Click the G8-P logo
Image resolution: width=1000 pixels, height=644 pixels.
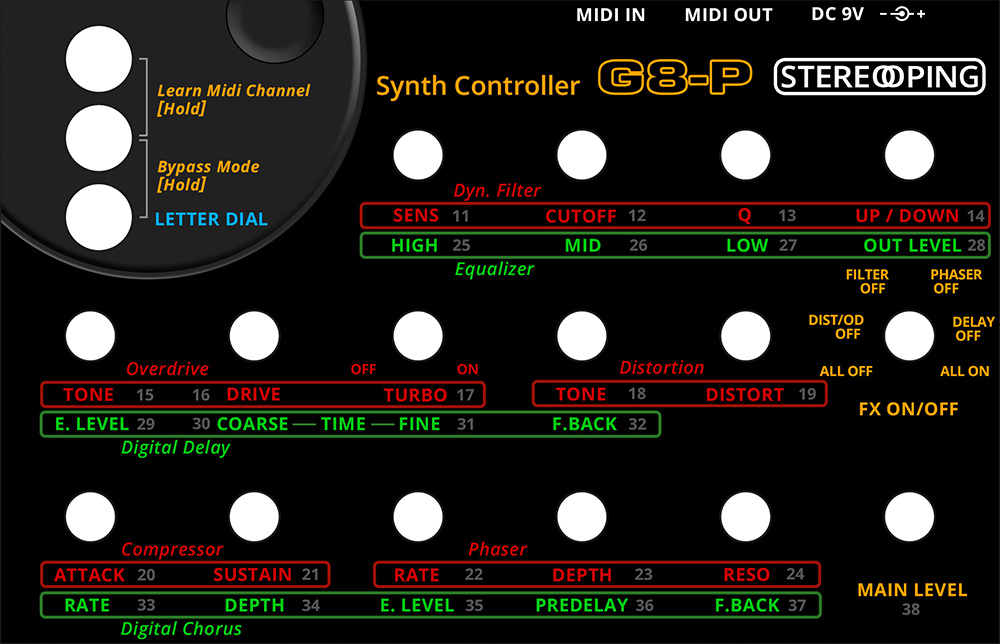click(x=675, y=78)
